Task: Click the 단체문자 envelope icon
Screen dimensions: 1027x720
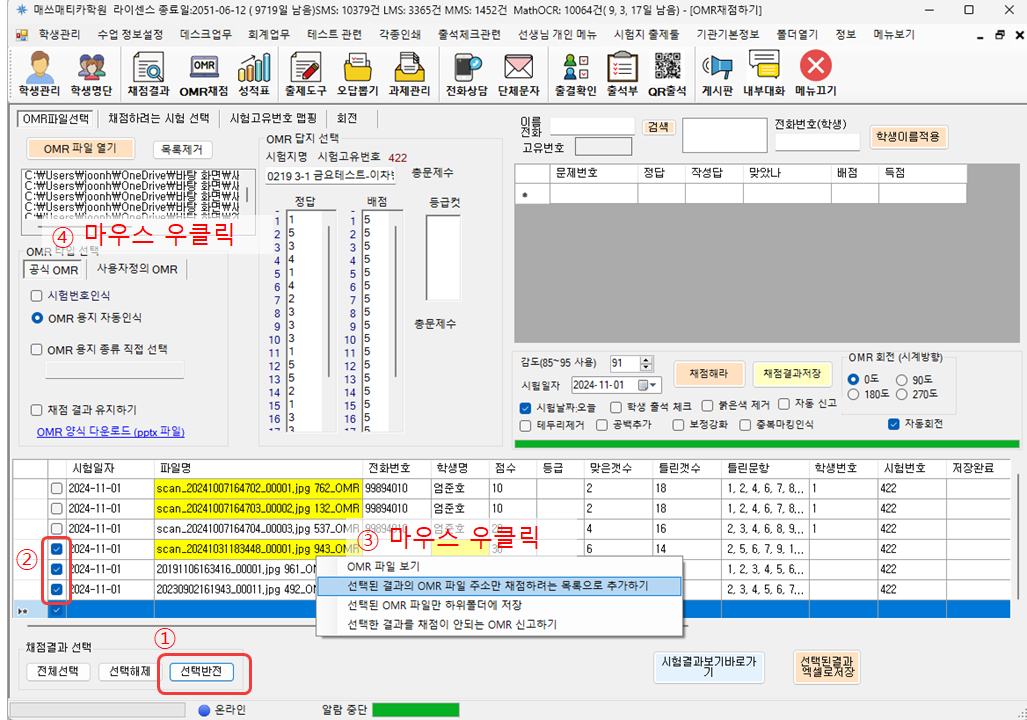Action: [517, 73]
